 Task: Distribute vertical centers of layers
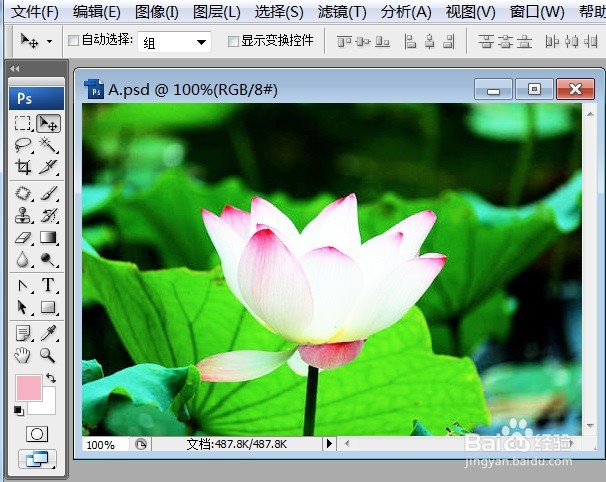click(x=505, y=41)
